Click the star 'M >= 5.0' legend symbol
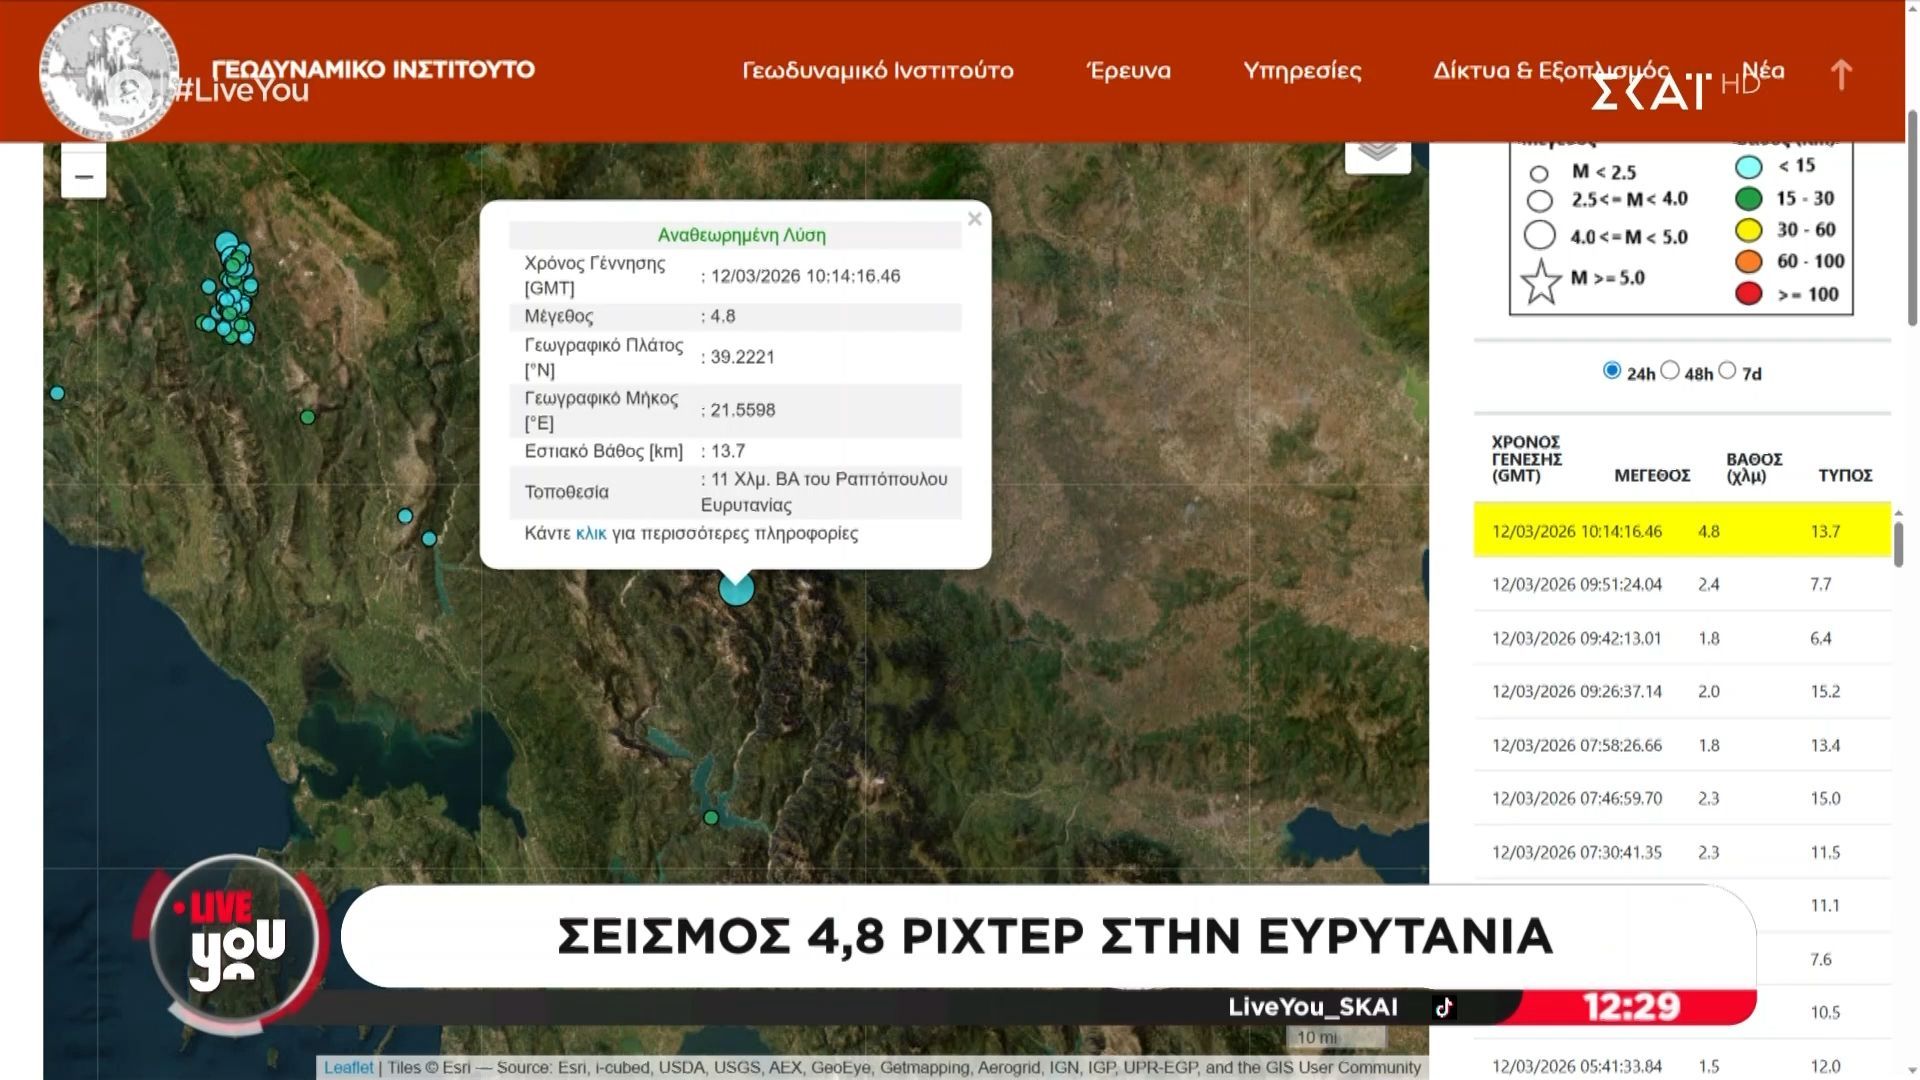This screenshot has width=1920, height=1080. [x=1541, y=281]
